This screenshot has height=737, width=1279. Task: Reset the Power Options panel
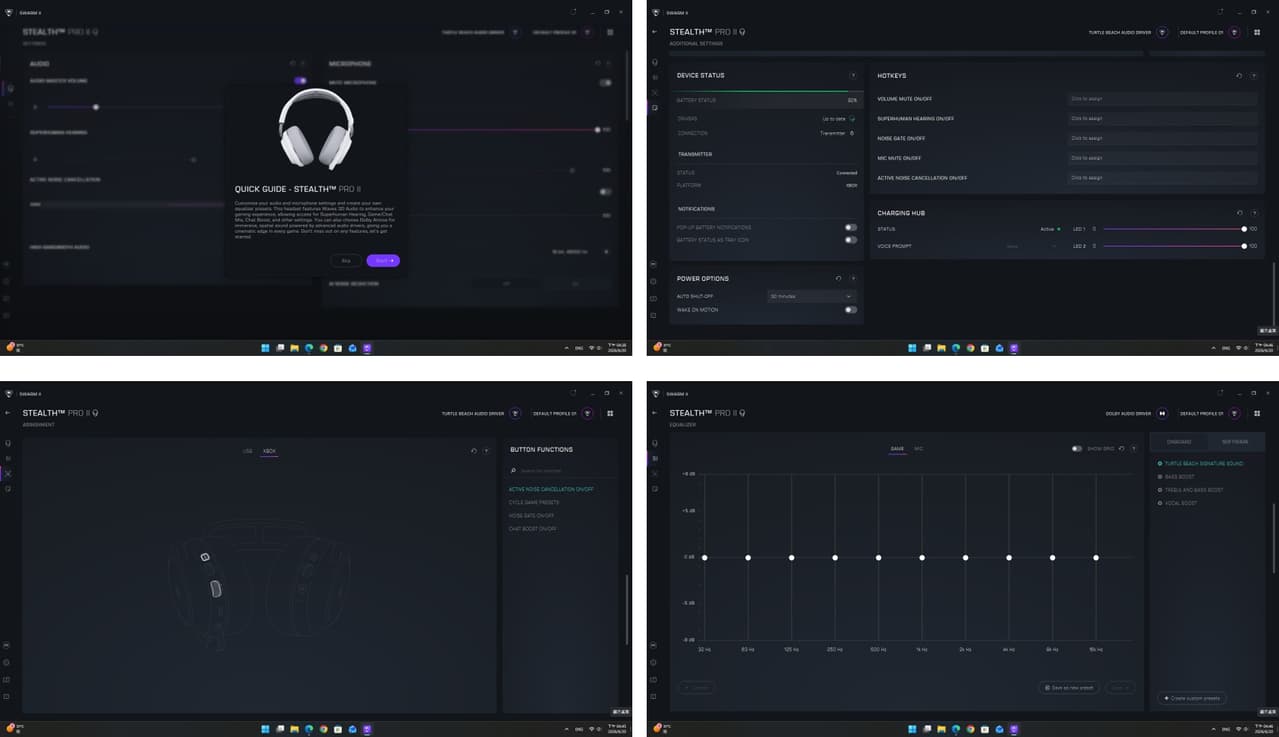coord(839,278)
